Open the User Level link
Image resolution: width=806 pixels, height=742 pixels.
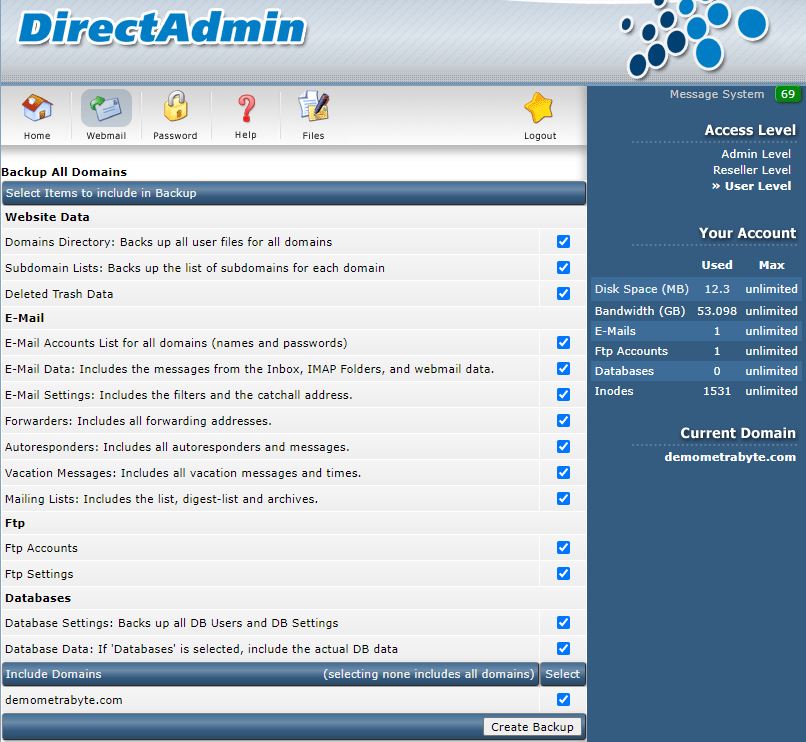click(758, 186)
